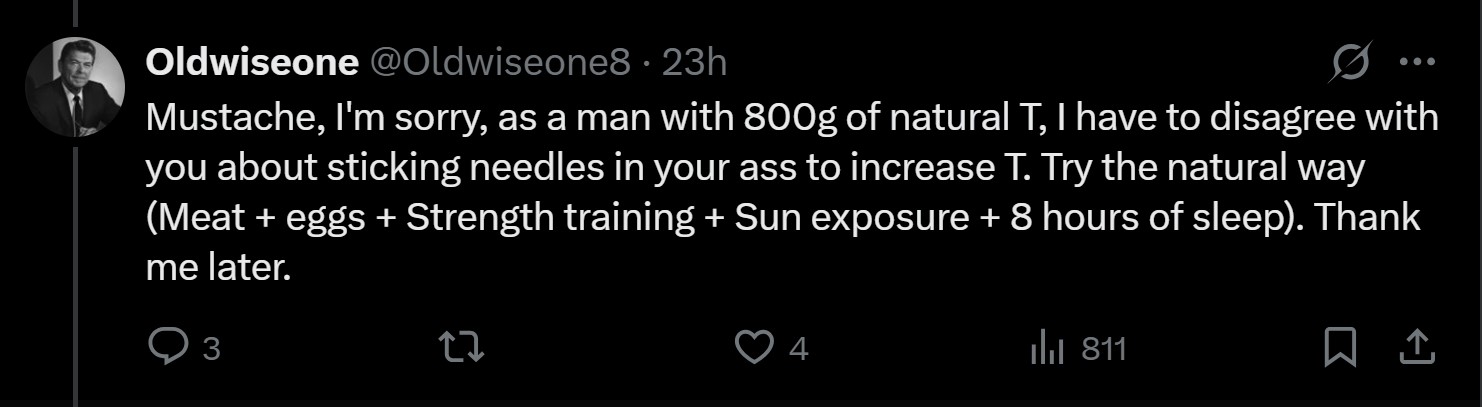The width and height of the screenshot is (1482, 407).
Task: Click the Grok slashed circle icon
Action: [1348, 64]
